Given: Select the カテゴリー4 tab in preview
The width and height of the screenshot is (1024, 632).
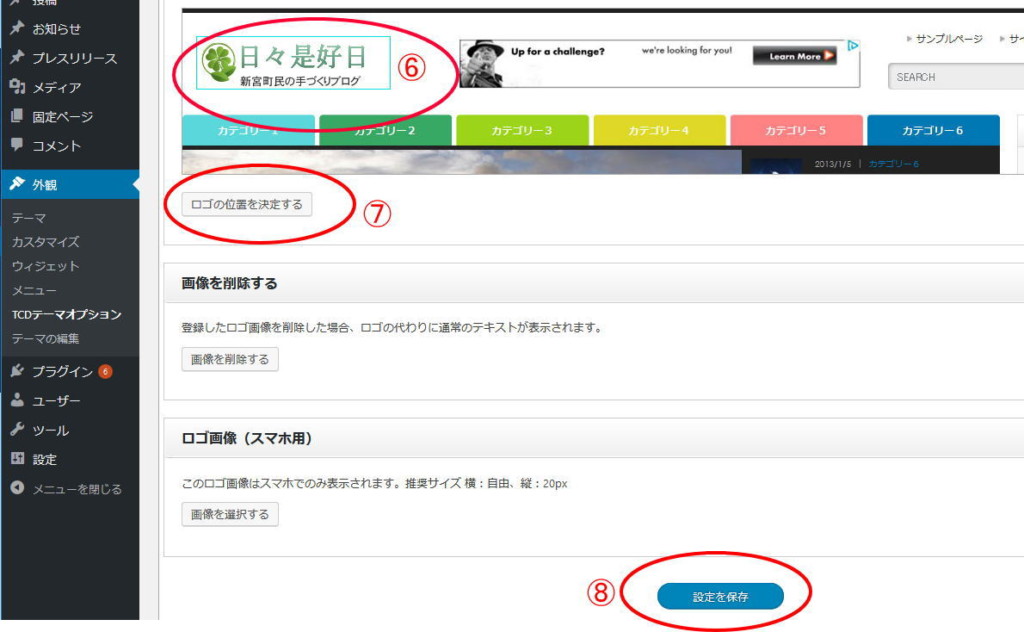Looking at the screenshot, I should tap(660, 131).
